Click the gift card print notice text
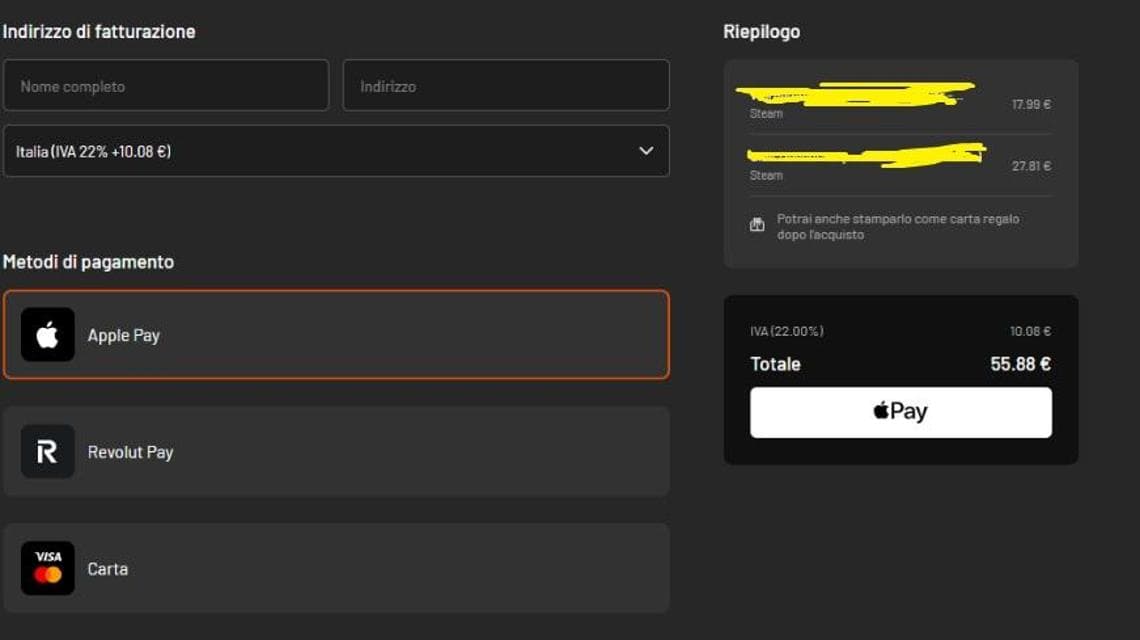Viewport: 1140px width, 640px height. pos(898,227)
